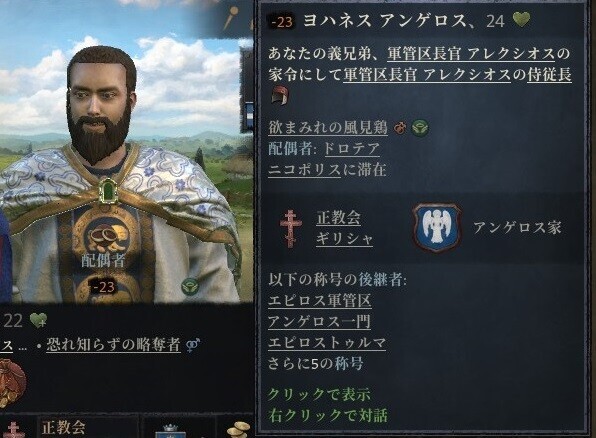
Task: Open the ギリシャ culture link
Action: [x=344, y=239]
